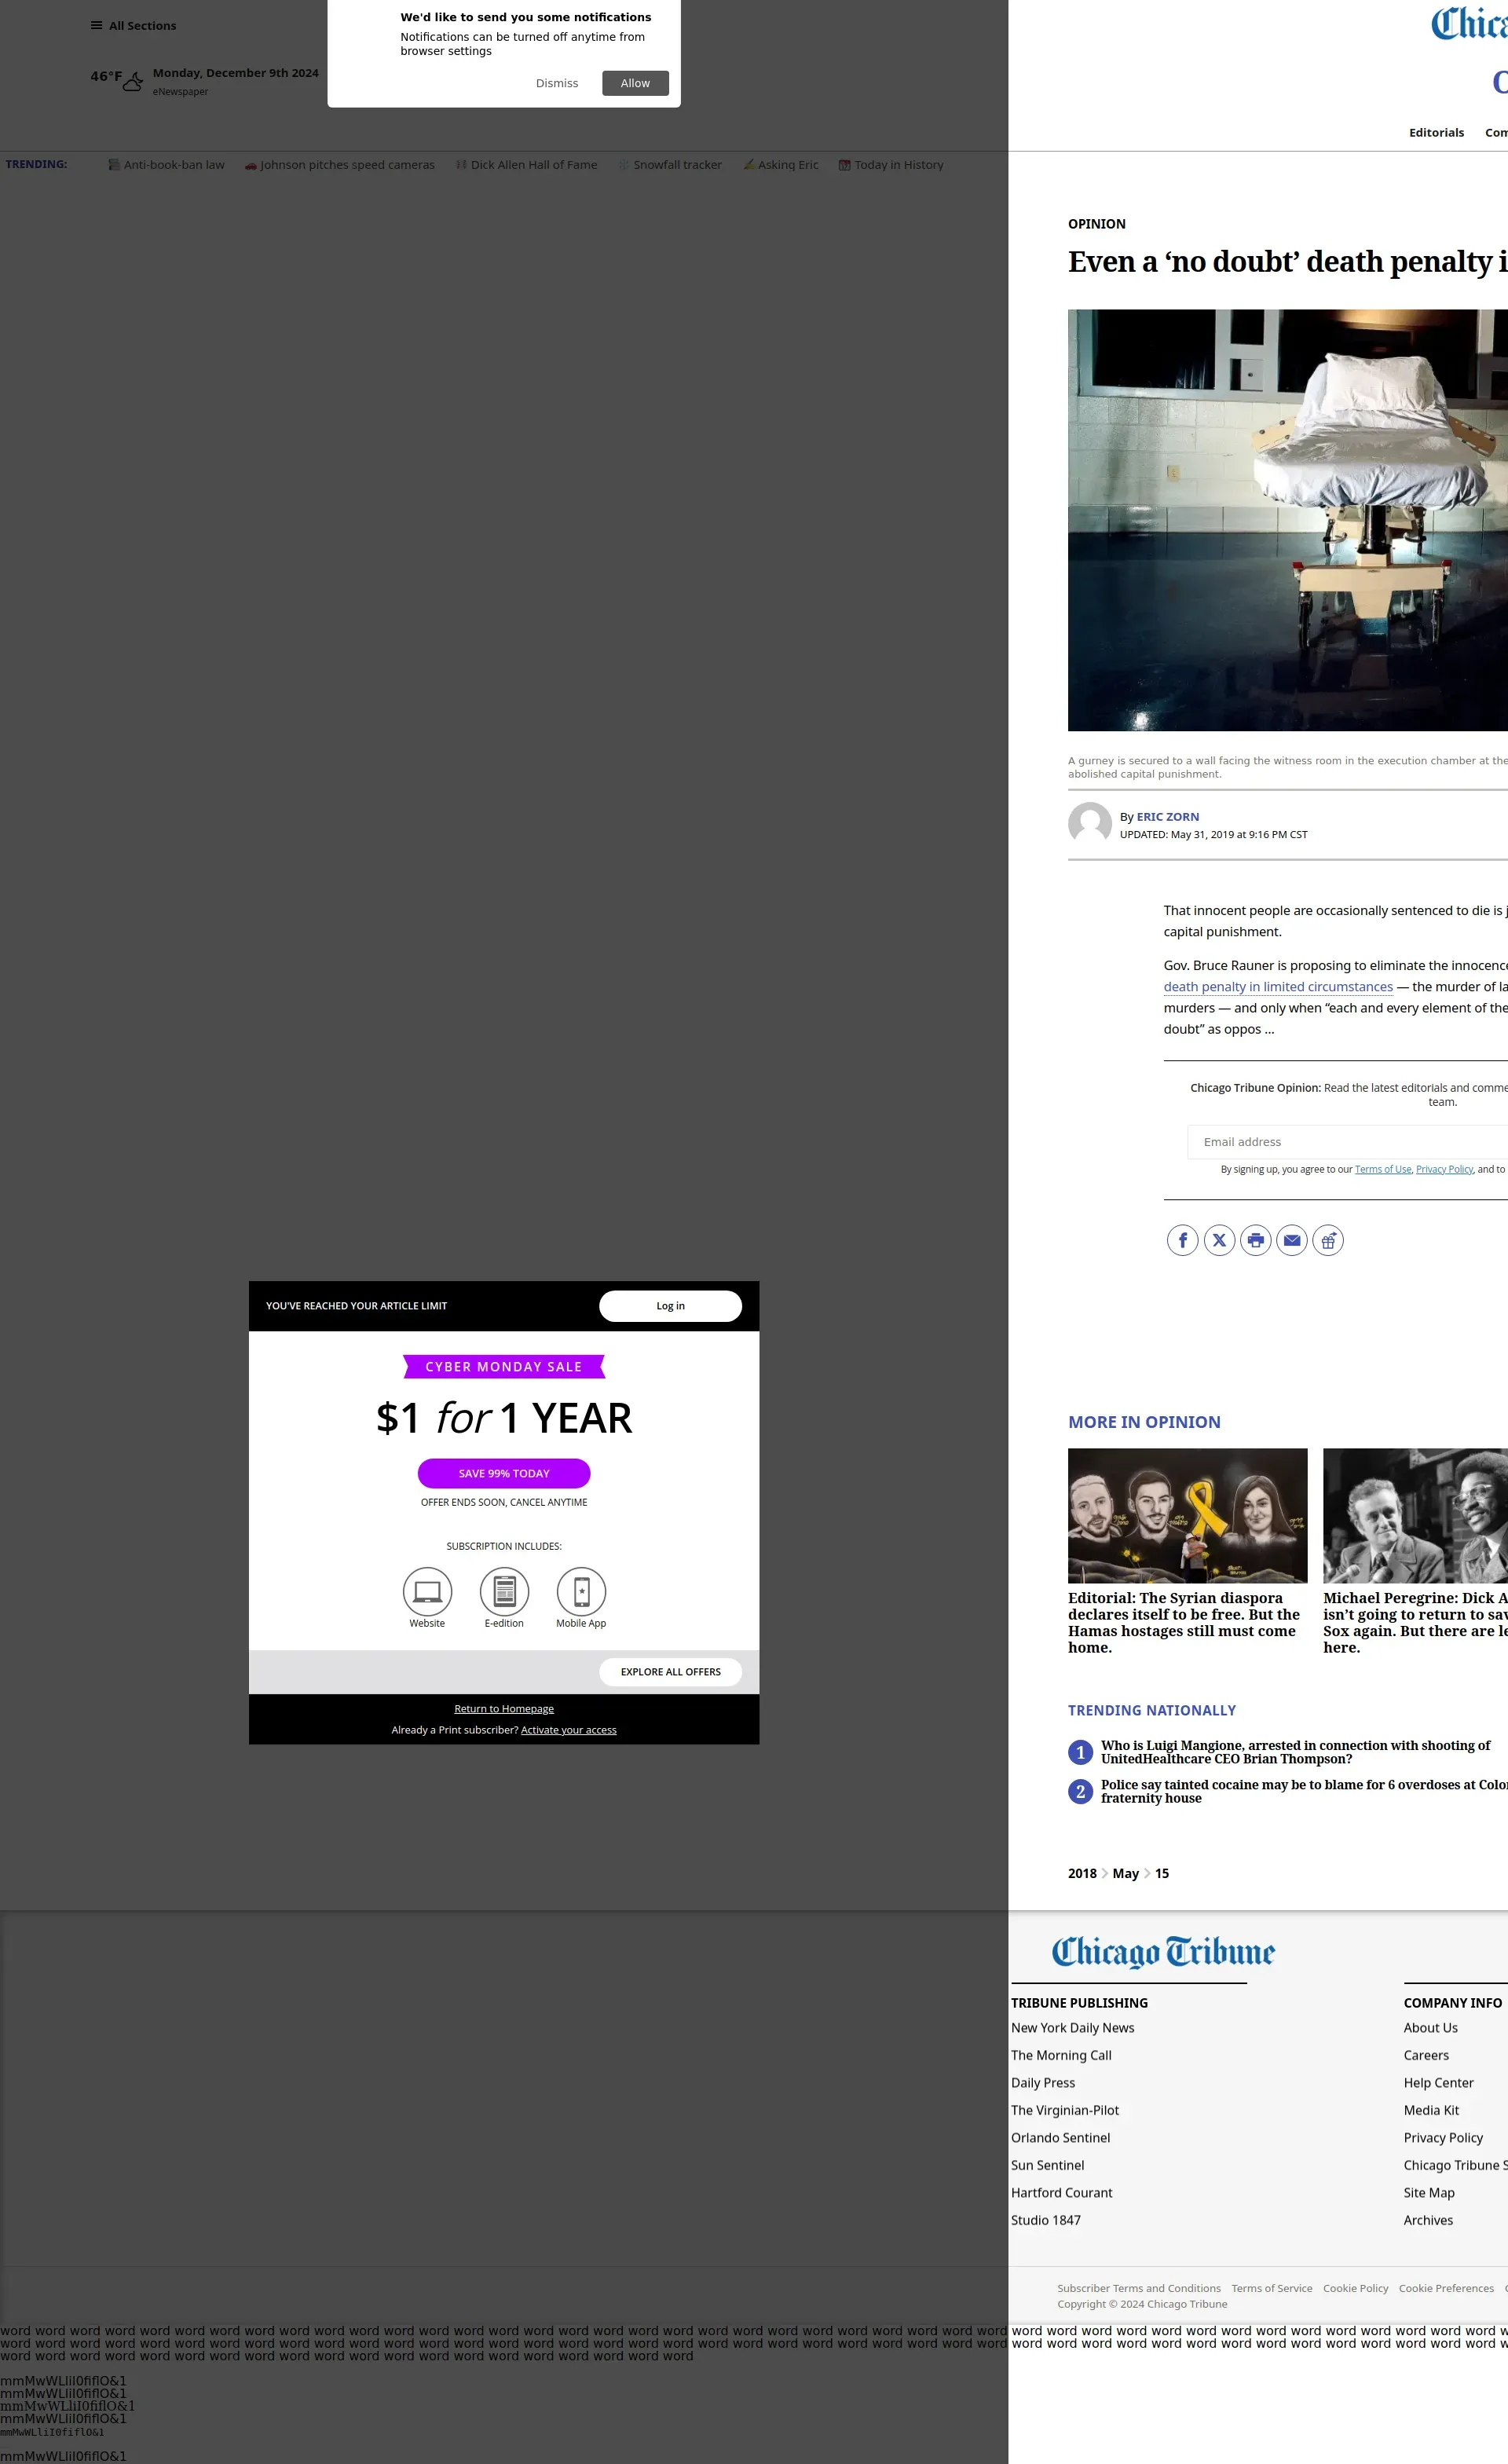Share article by email icon
1508x2464 pixels.
pos(1292,1240)
